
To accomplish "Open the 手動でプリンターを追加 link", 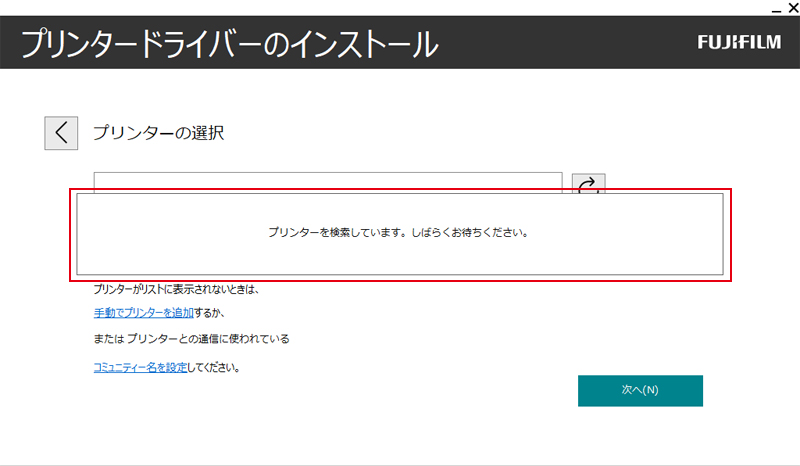I will [x=143, y=313].
